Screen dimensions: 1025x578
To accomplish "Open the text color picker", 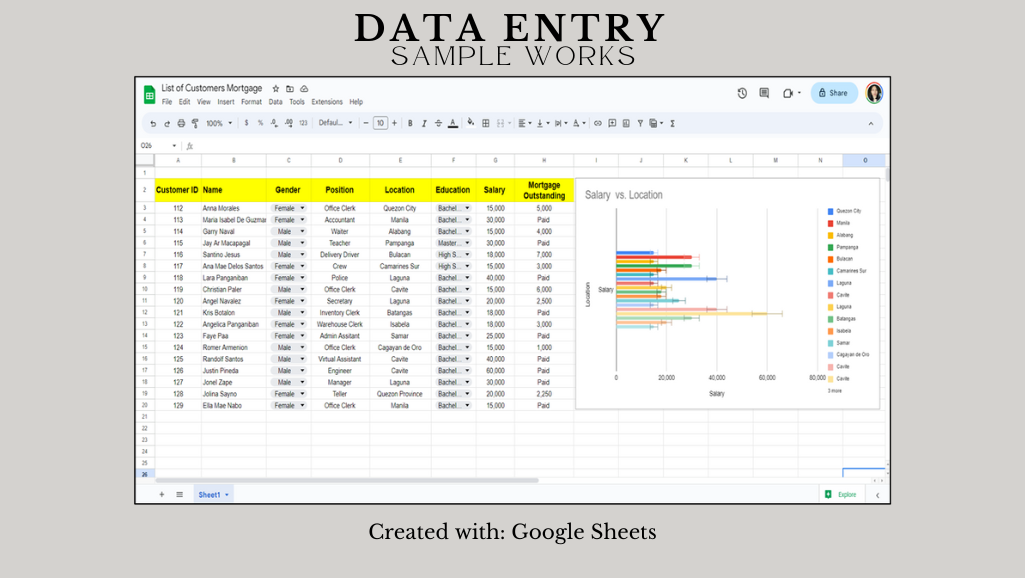I will [x=452, y=123].
